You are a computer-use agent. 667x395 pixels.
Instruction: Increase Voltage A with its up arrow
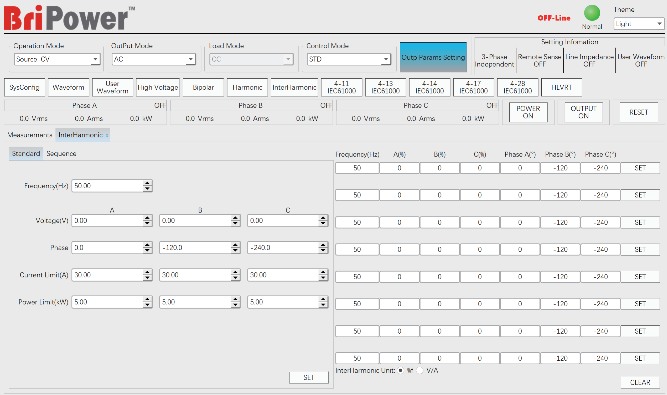[x=147, y=218]
